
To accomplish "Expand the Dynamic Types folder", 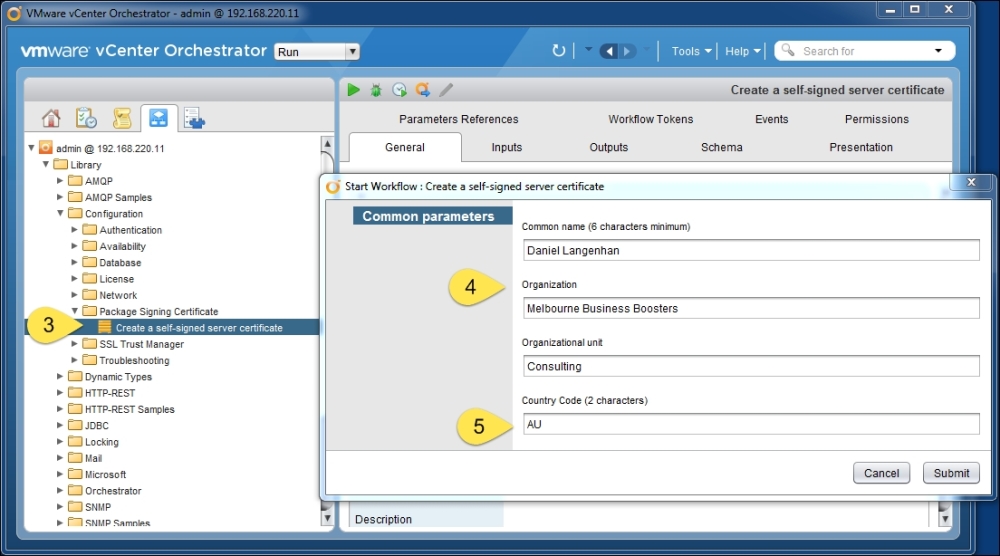I will click(60, 376).
